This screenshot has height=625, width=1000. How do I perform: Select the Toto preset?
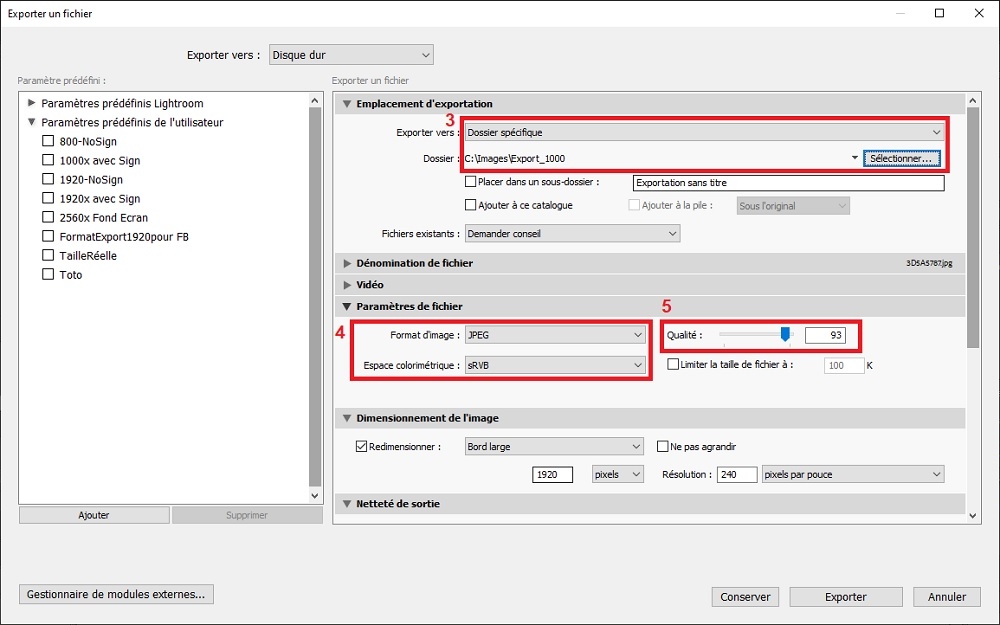pos(71,275)
